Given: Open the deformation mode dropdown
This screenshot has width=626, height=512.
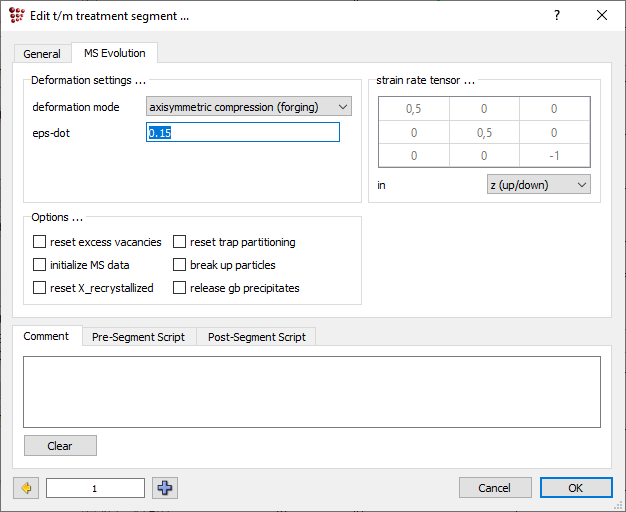Looking at the screenshot, I should click(248, 107).
